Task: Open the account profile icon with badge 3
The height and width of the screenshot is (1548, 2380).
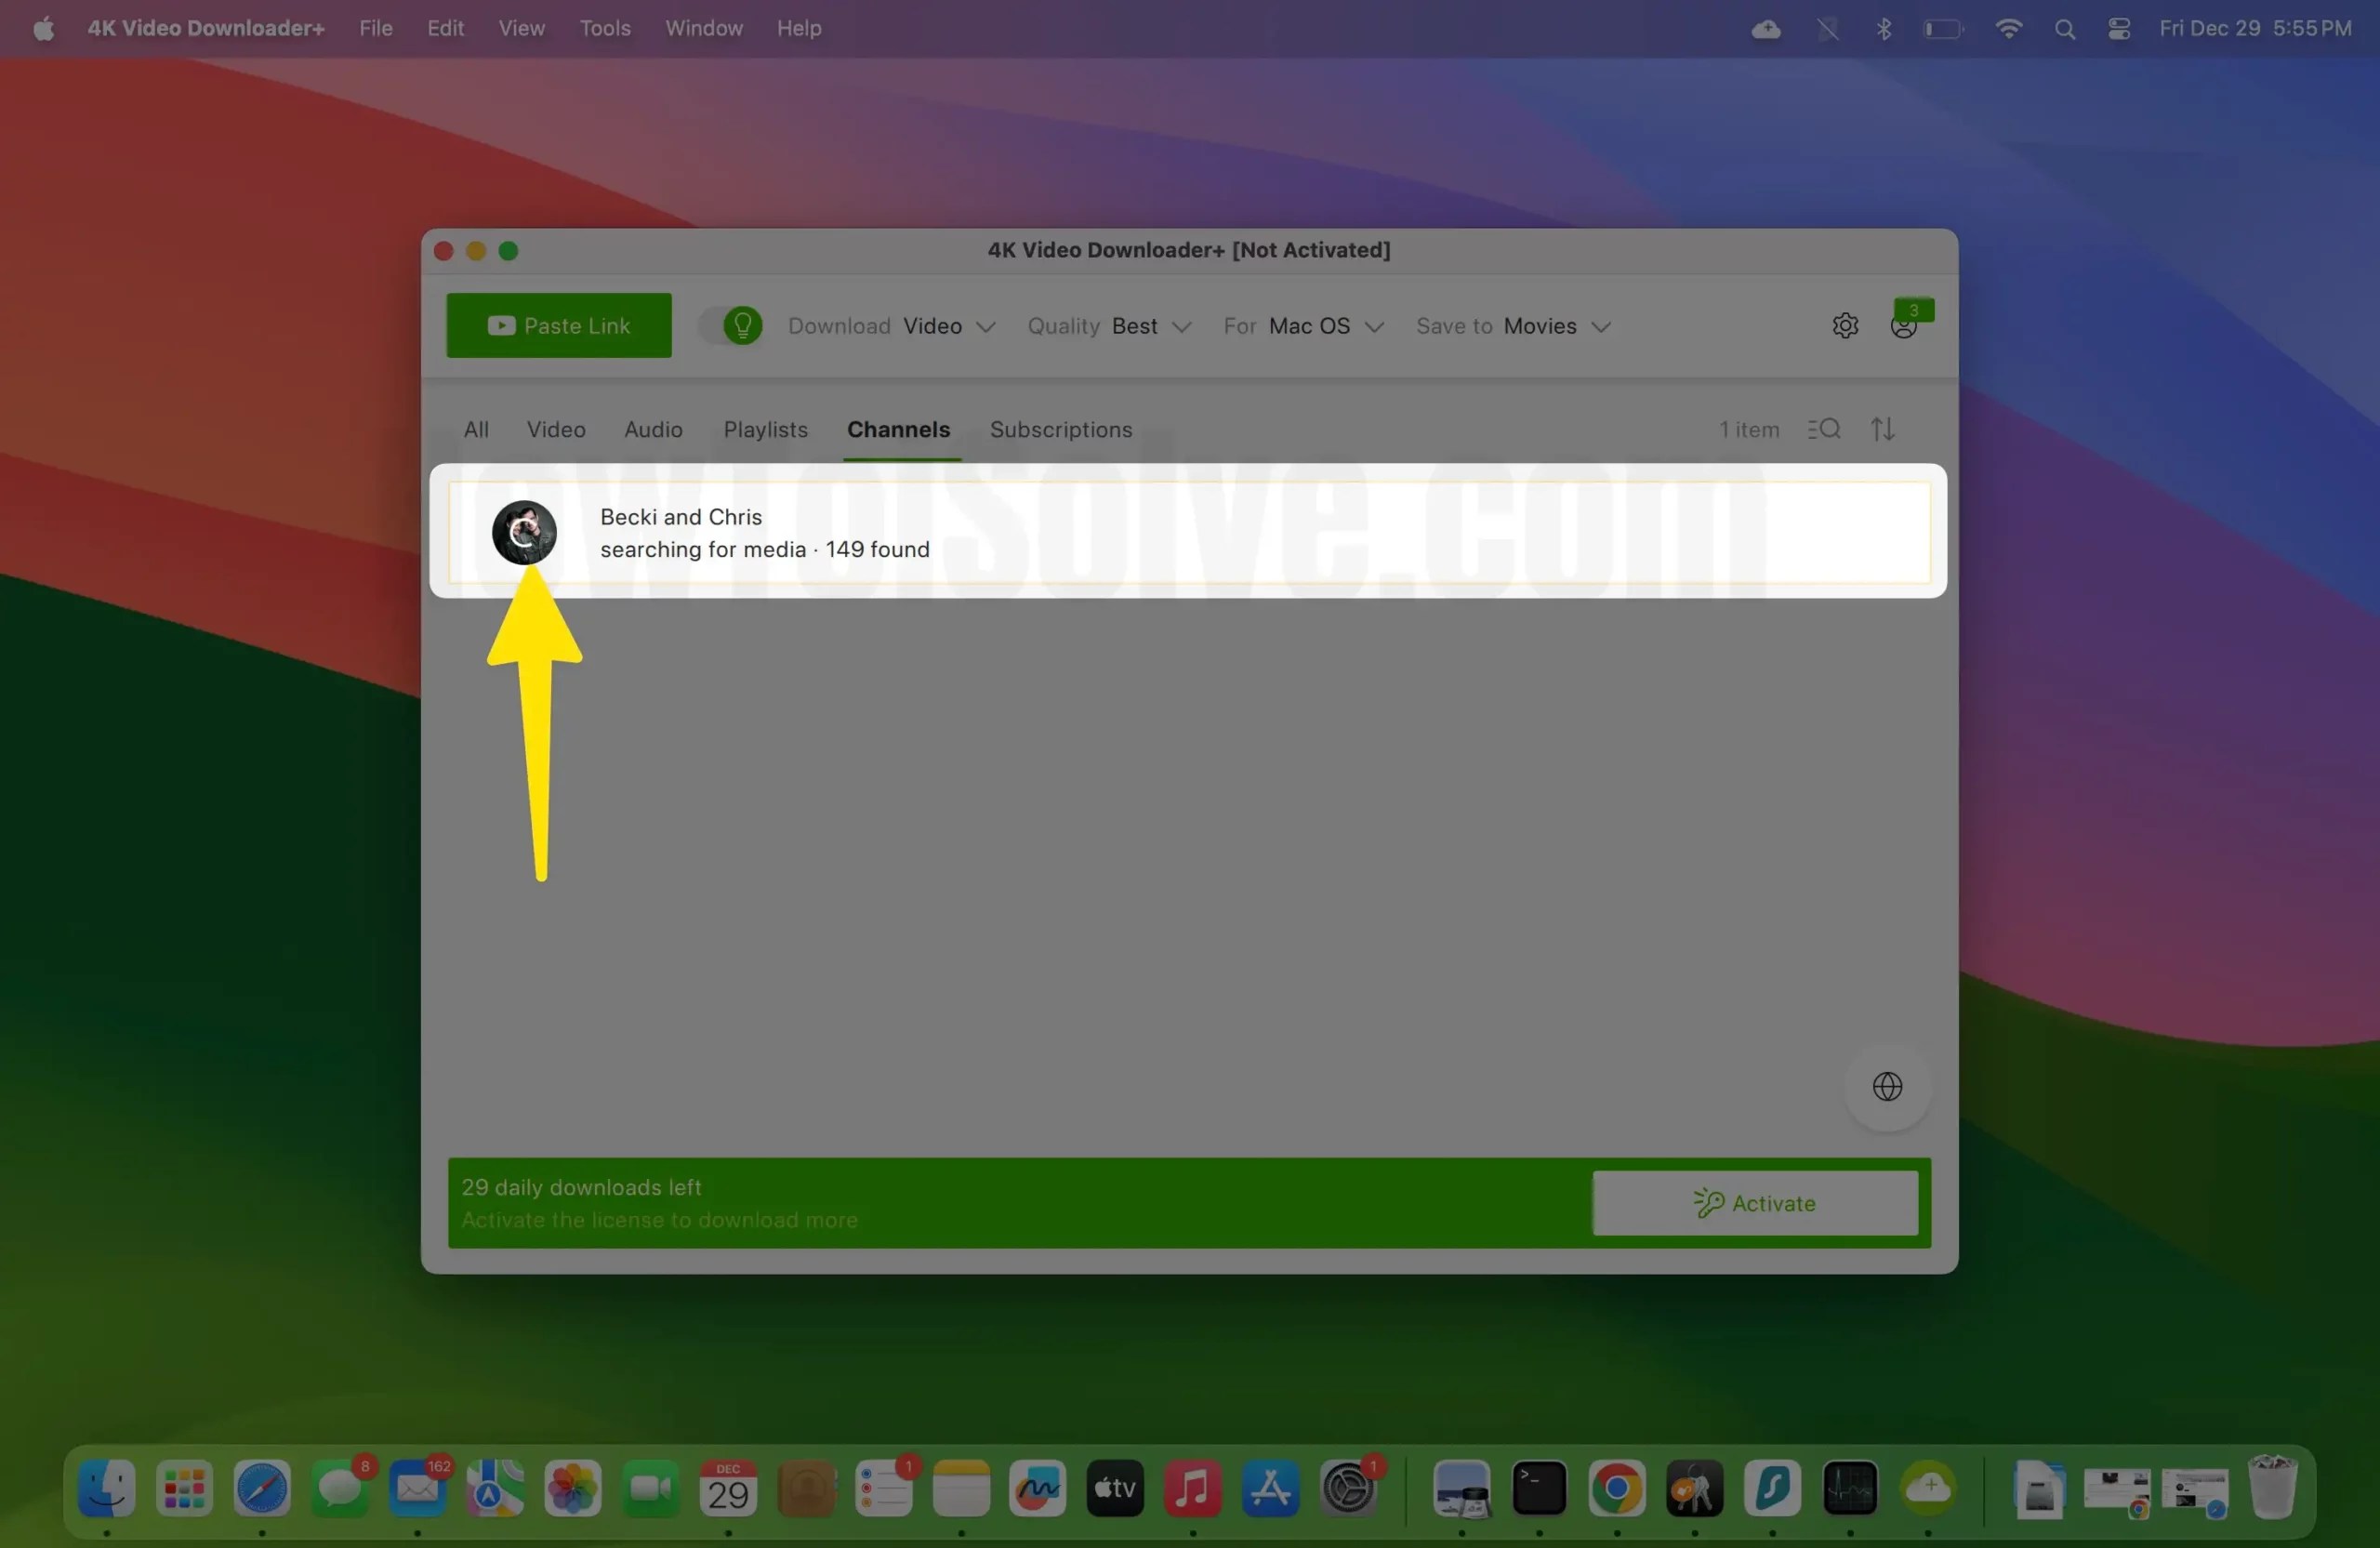Action: point(1903,326)
